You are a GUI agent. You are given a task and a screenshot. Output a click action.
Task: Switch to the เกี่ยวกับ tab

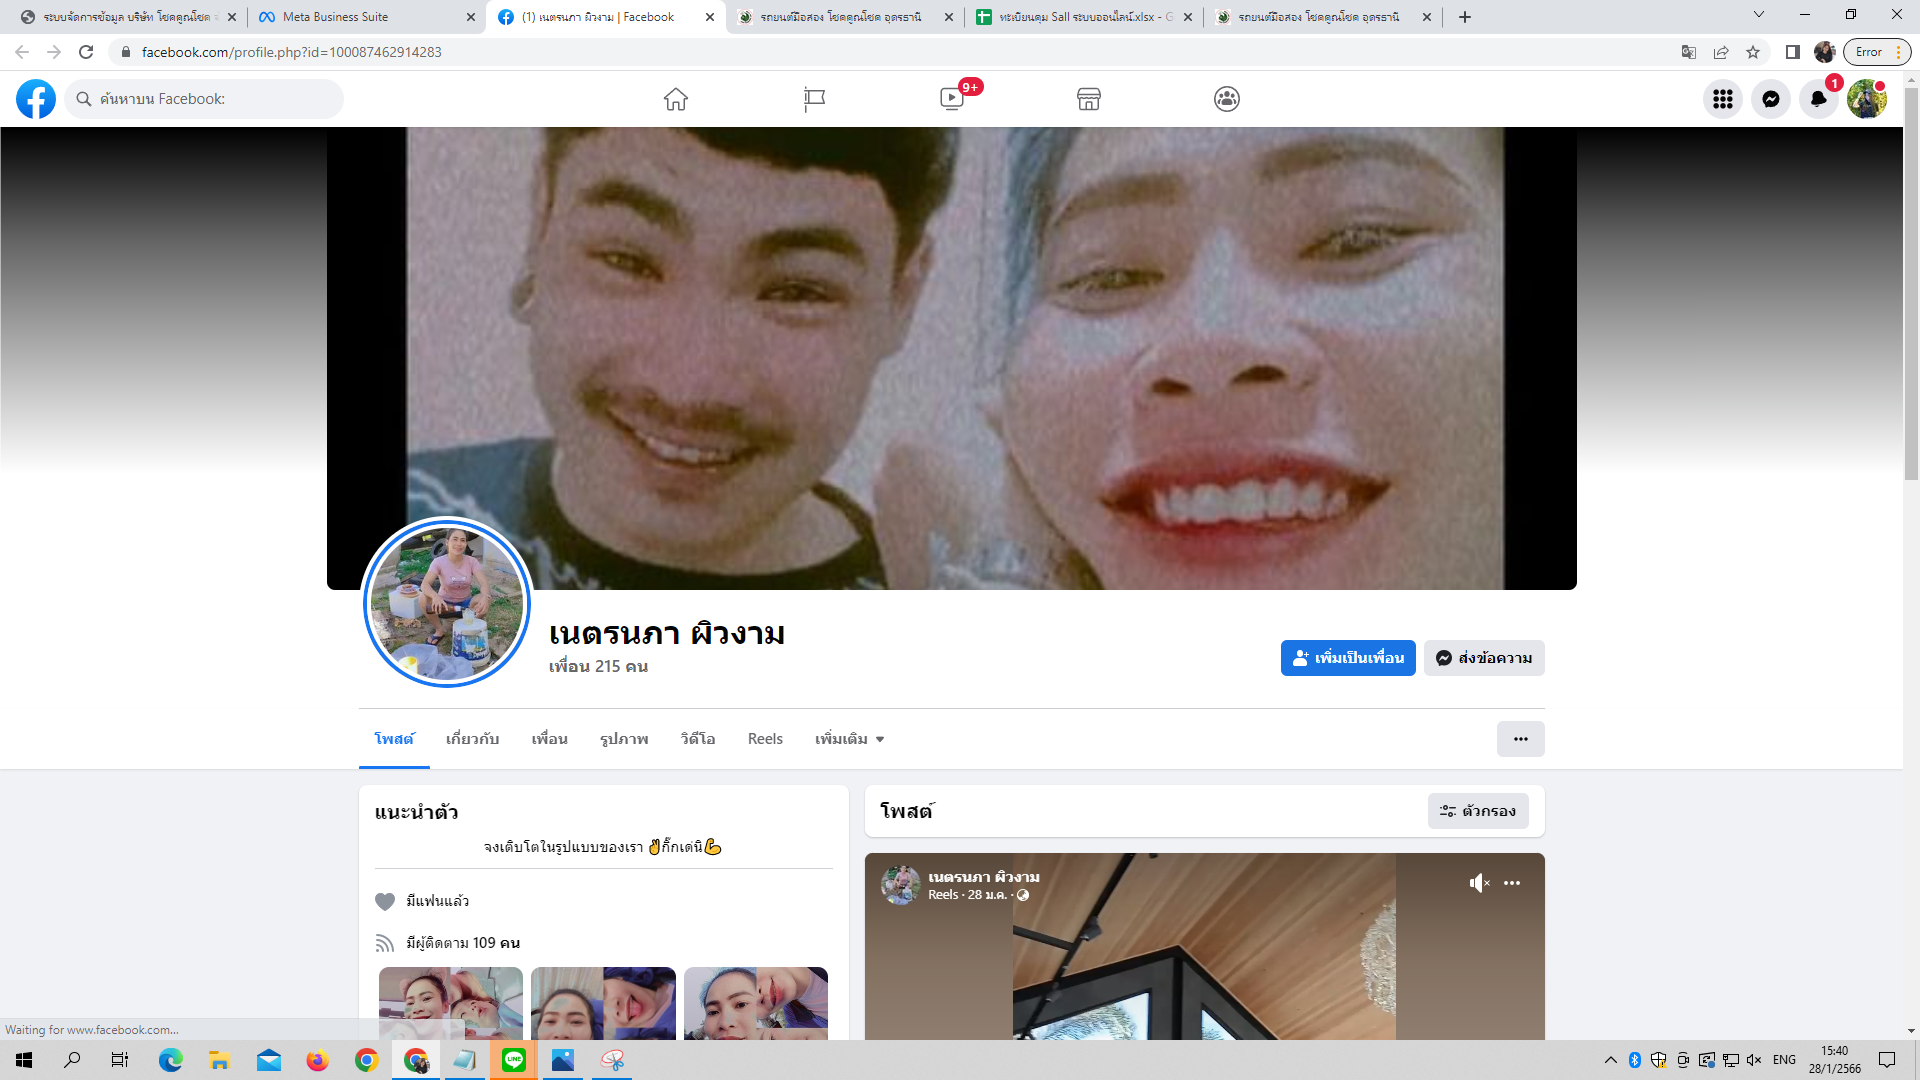pyautogui.click(x=472, y=739)
